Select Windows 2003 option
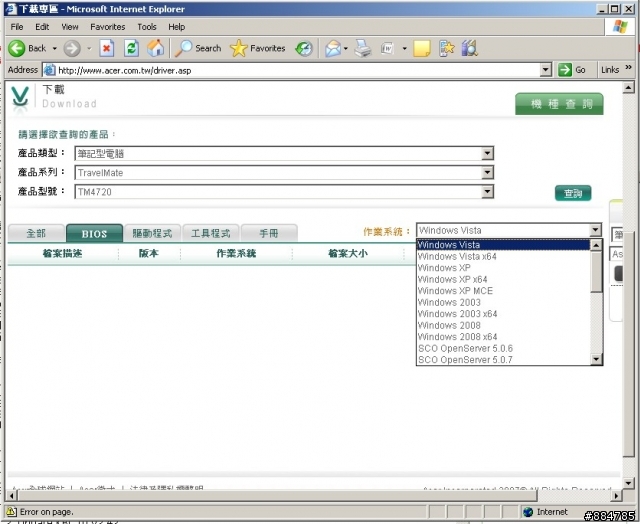 coord(504,302)
